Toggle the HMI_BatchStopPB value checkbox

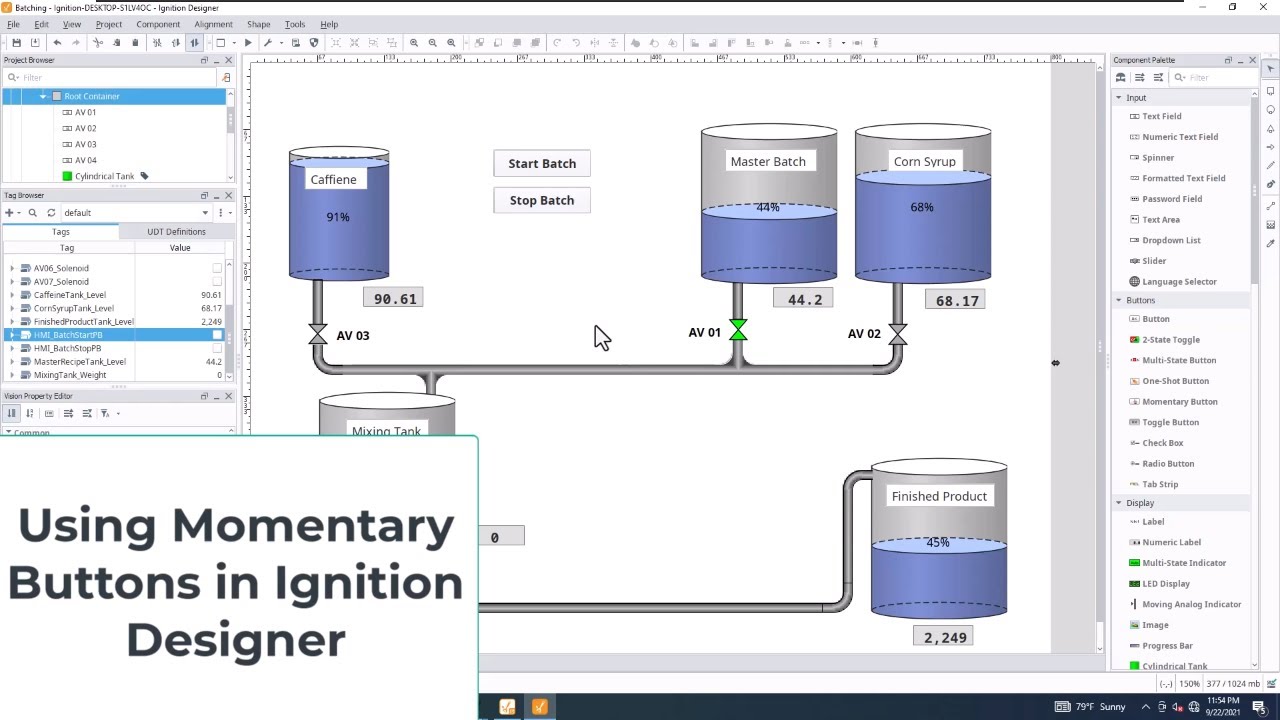pyautogui.click(x=217, y=348)
